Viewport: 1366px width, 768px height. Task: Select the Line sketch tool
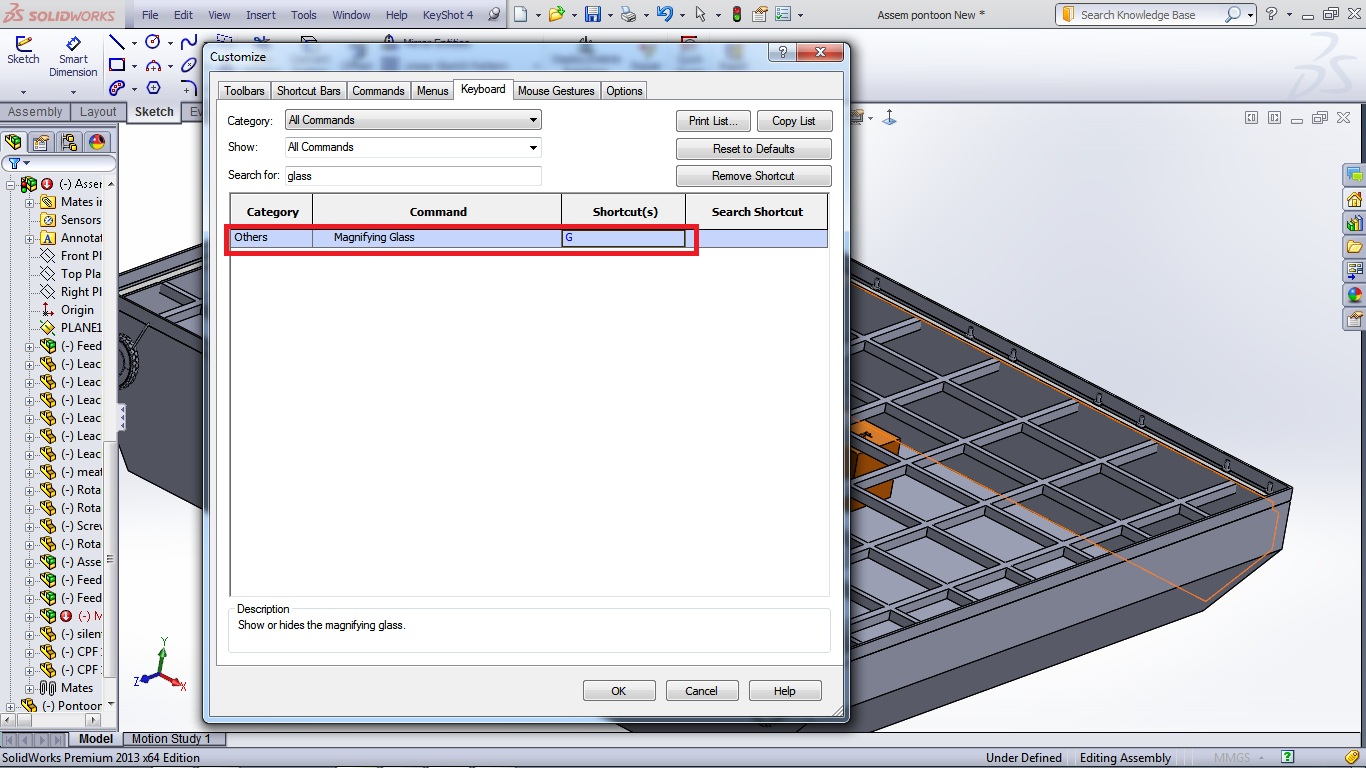[x=117, y=43]
